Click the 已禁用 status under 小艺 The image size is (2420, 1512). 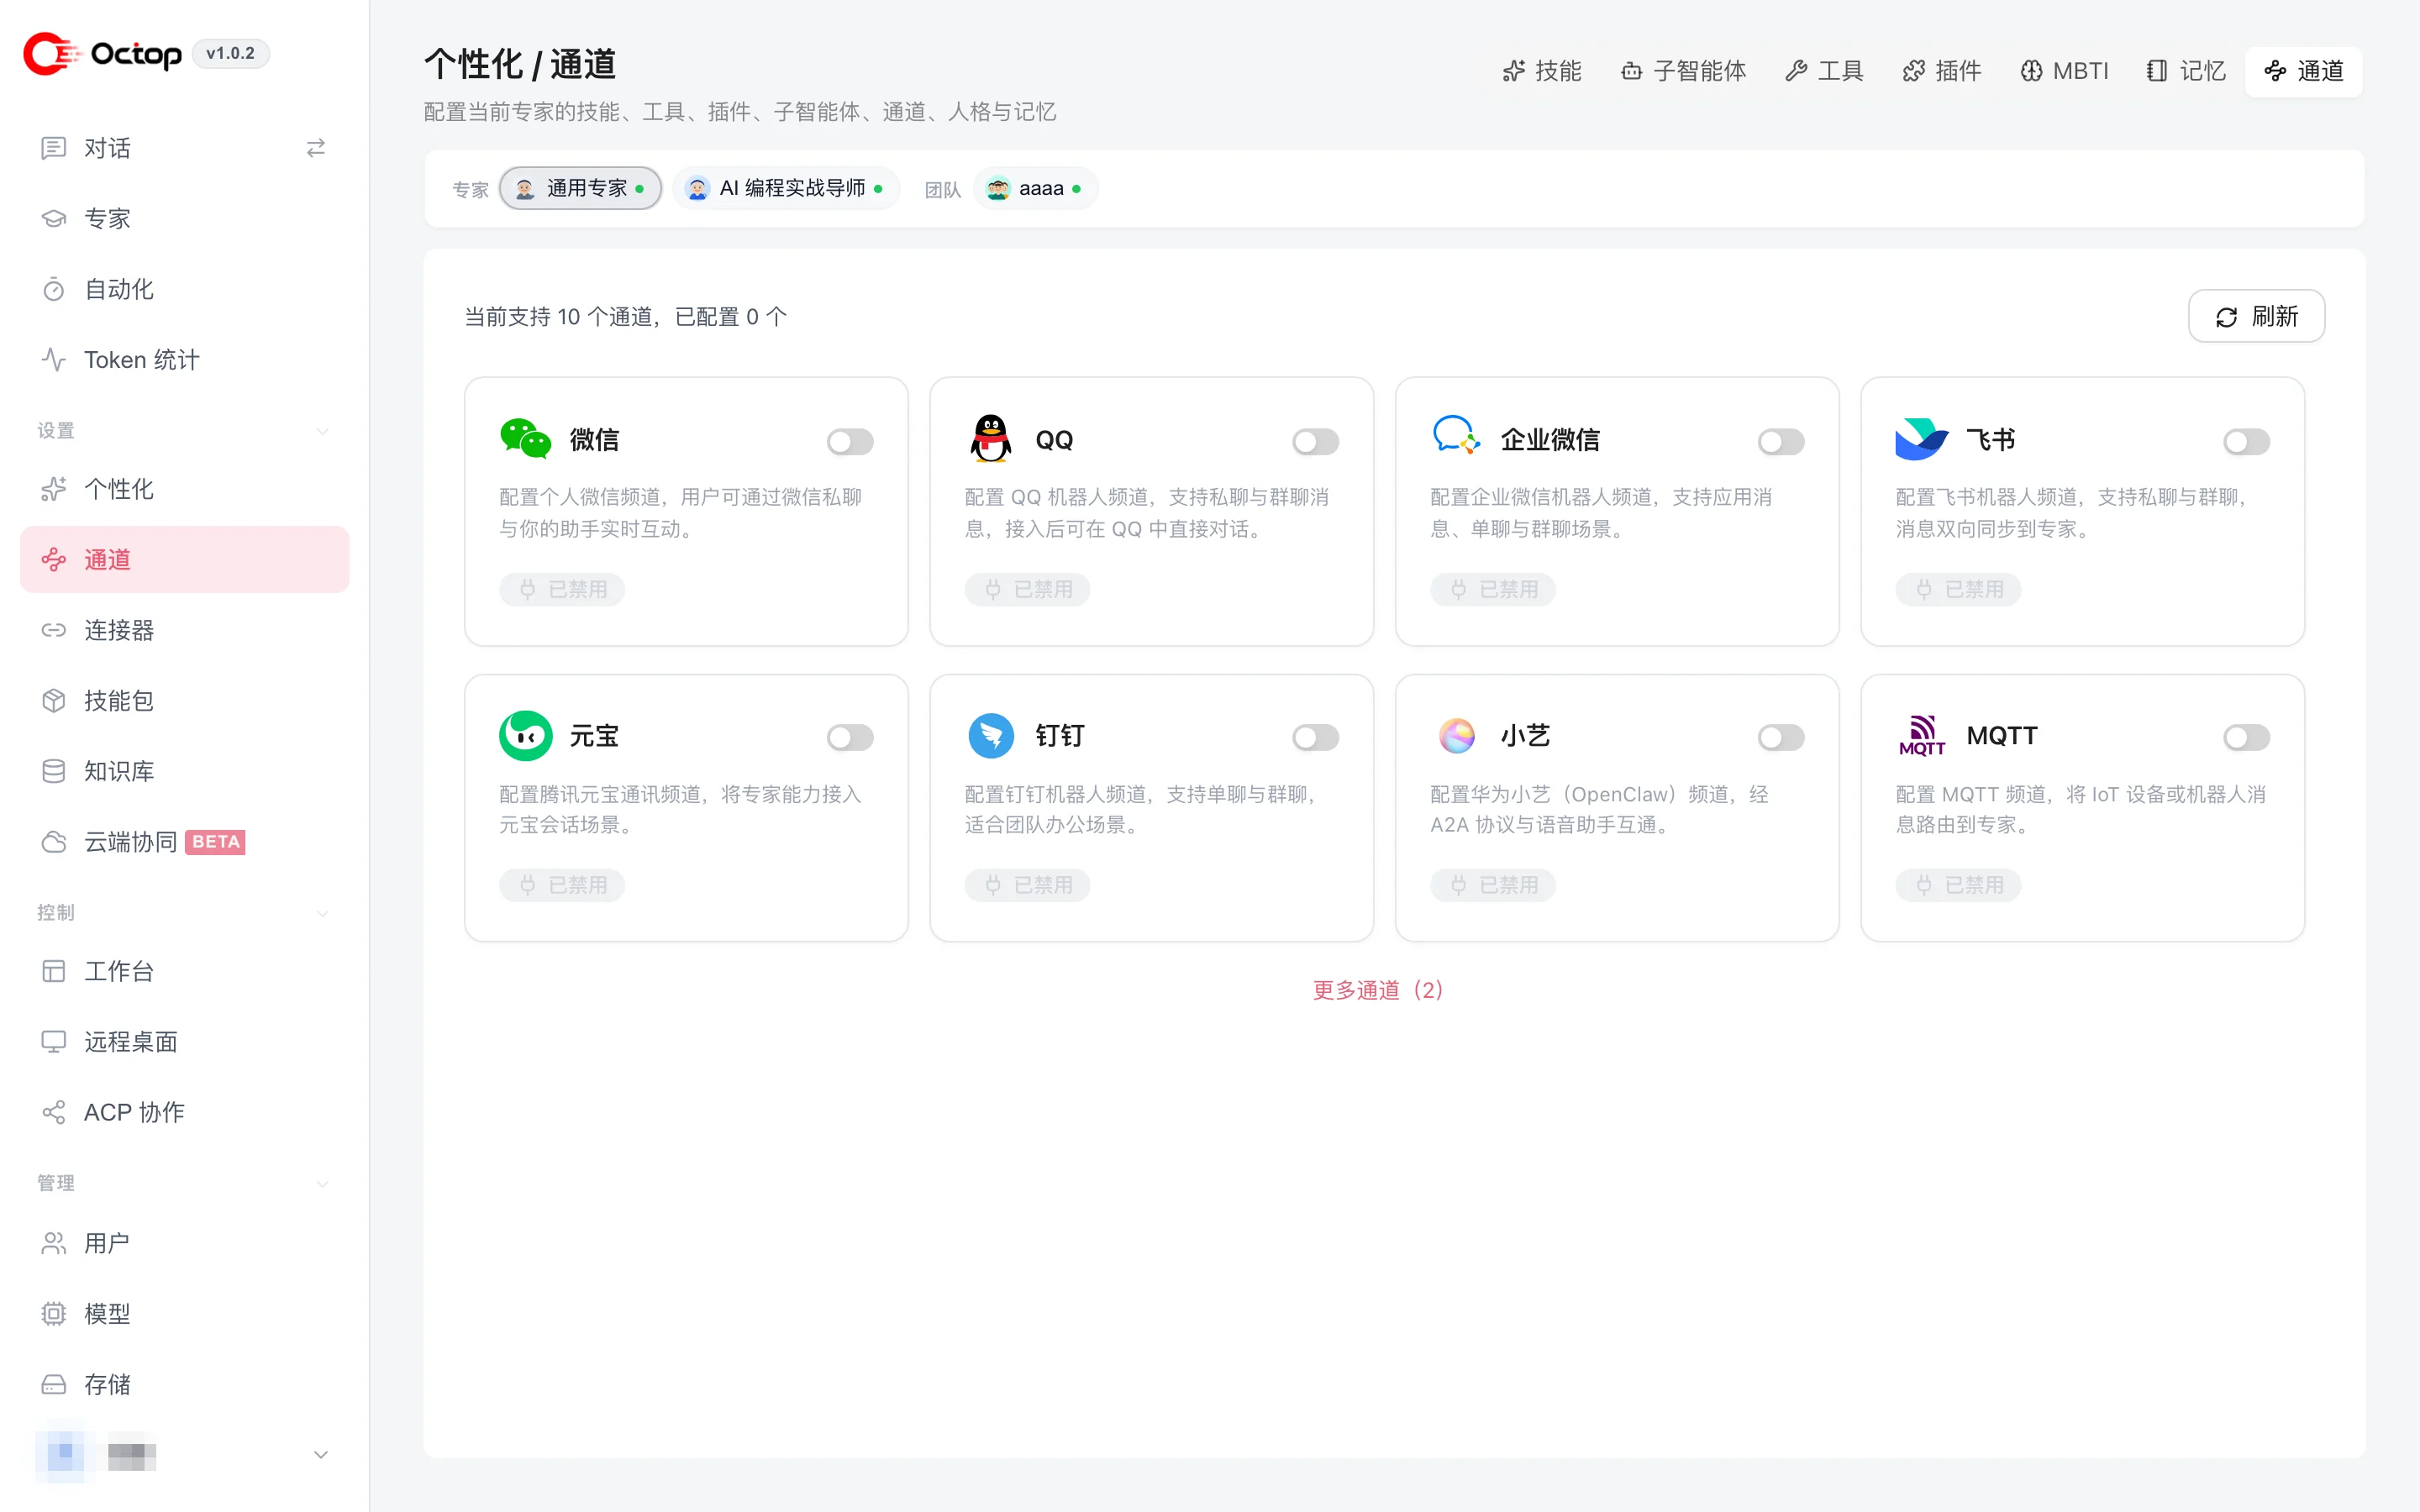pos(1492,885)
